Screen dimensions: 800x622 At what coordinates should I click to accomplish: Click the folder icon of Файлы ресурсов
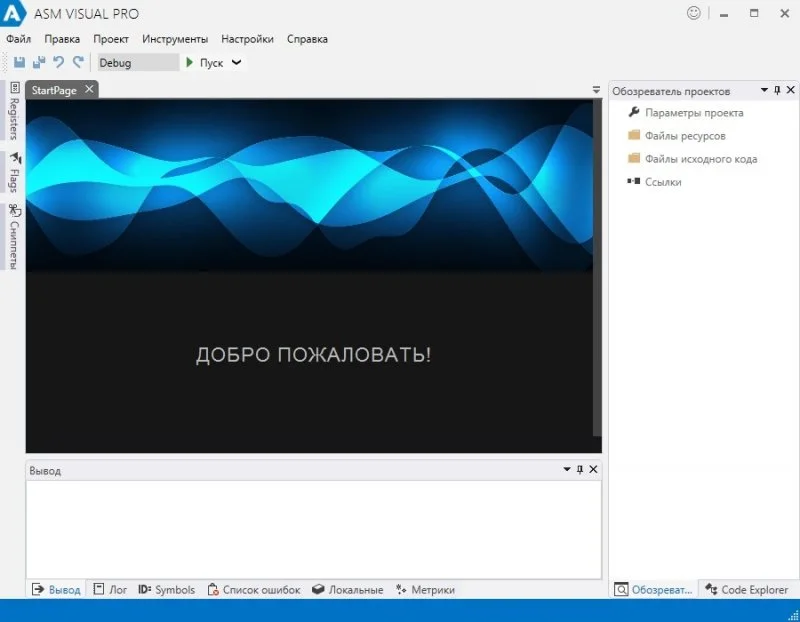click(x=634, y=135)
